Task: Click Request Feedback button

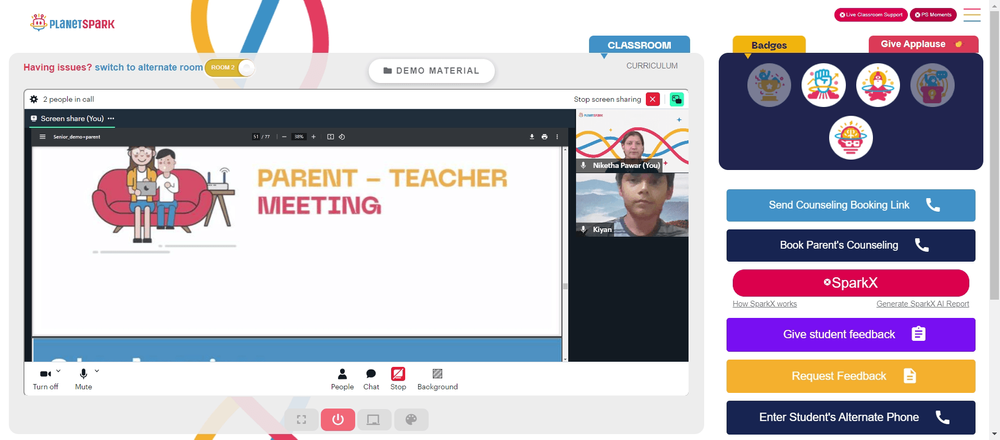Action: [x=851, y=376]
